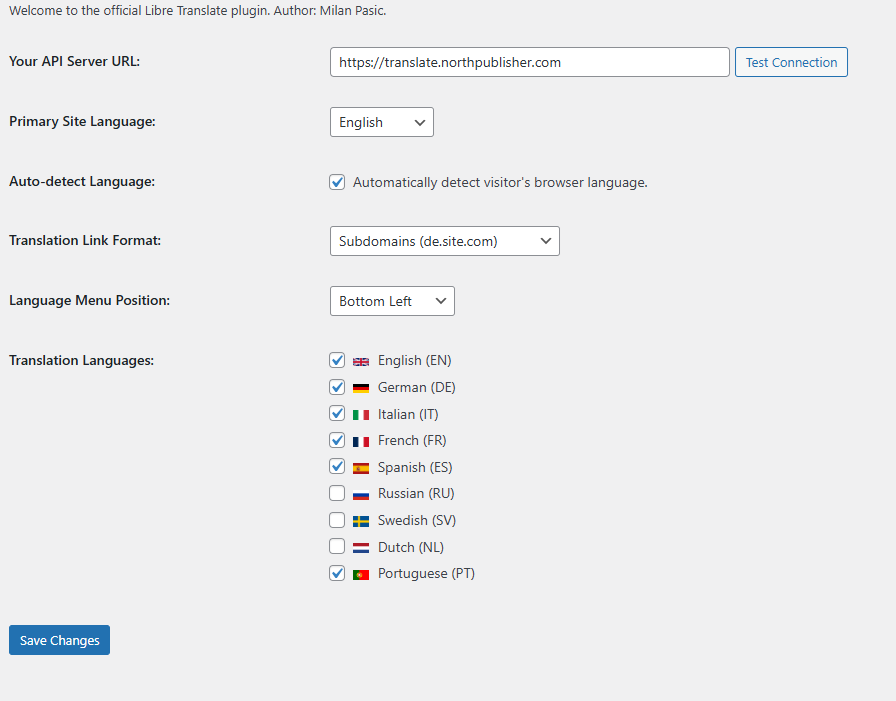Click the Swedish flag icon

pos(361,520)
